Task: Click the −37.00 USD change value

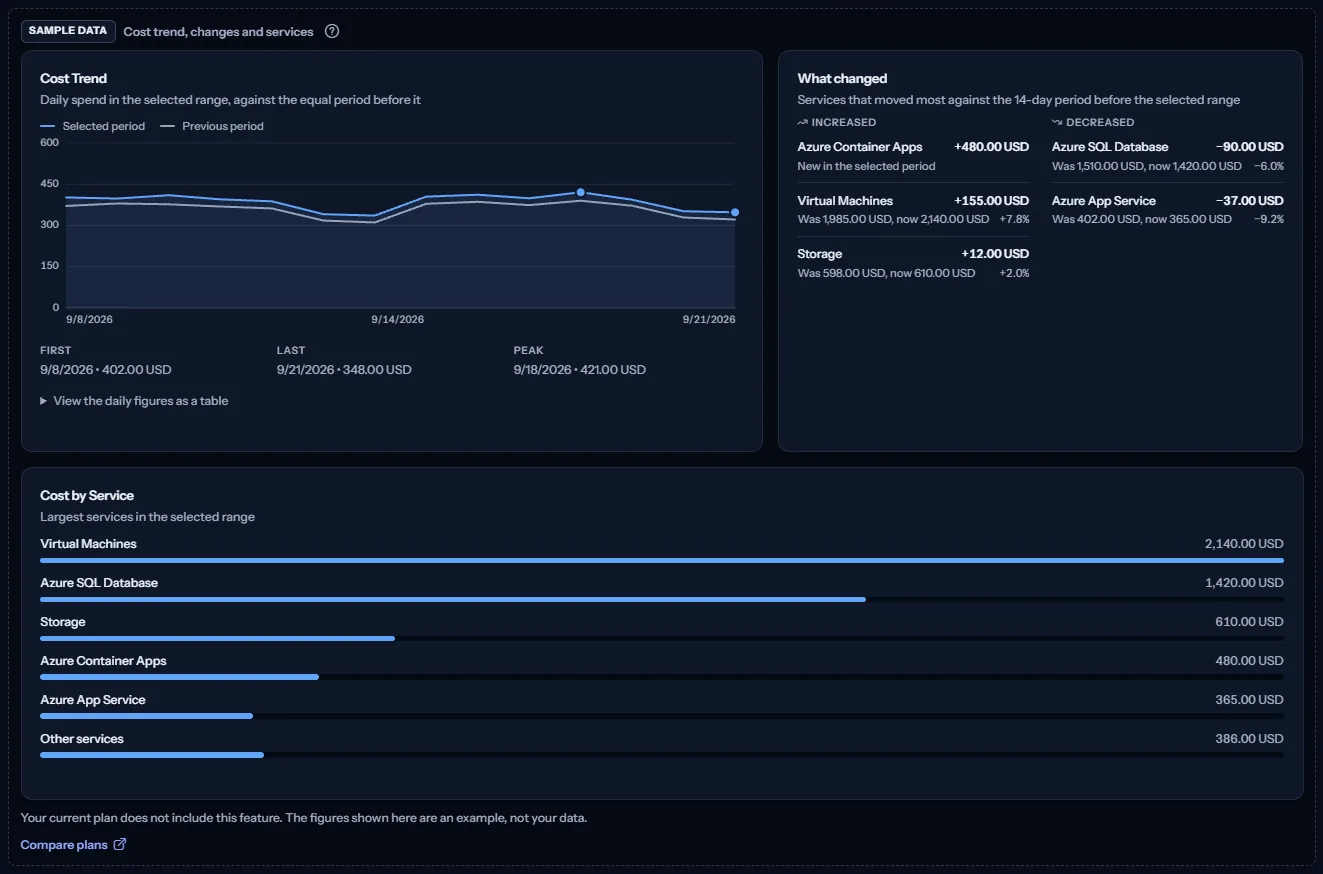Action: 1250,201
